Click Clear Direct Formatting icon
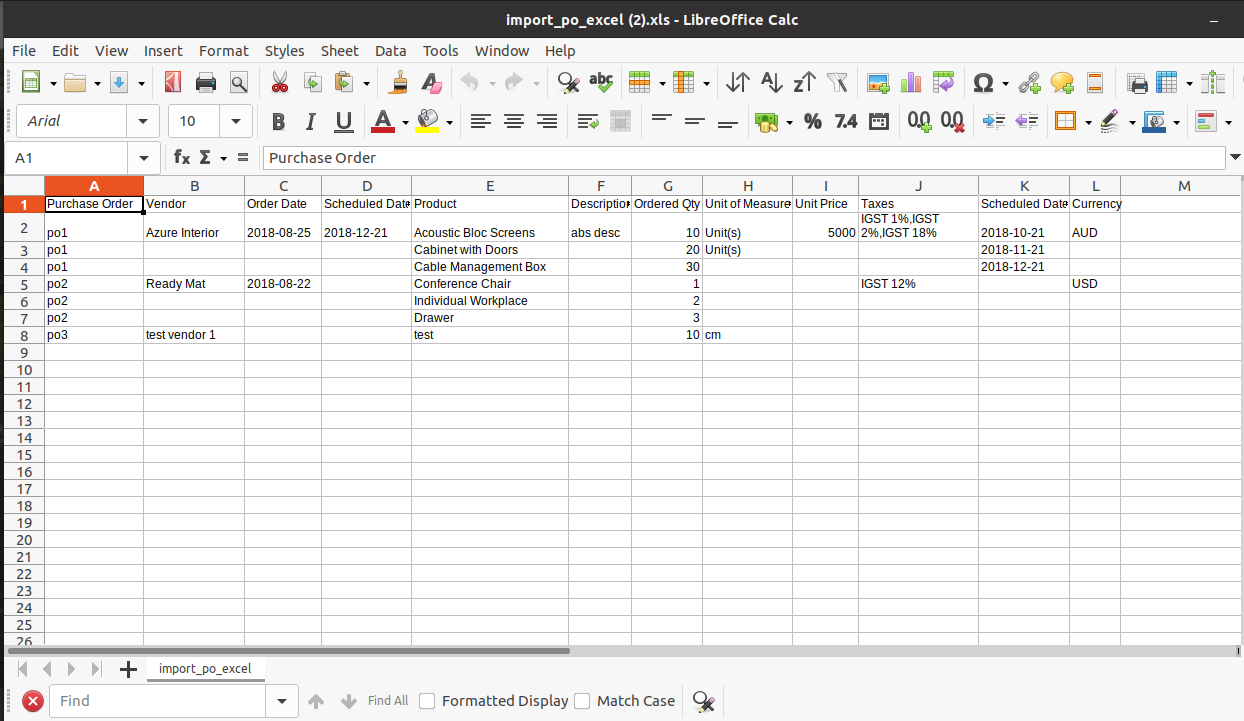The width and height of the screenshot is (1244, 721). click(x=430, y=82)
